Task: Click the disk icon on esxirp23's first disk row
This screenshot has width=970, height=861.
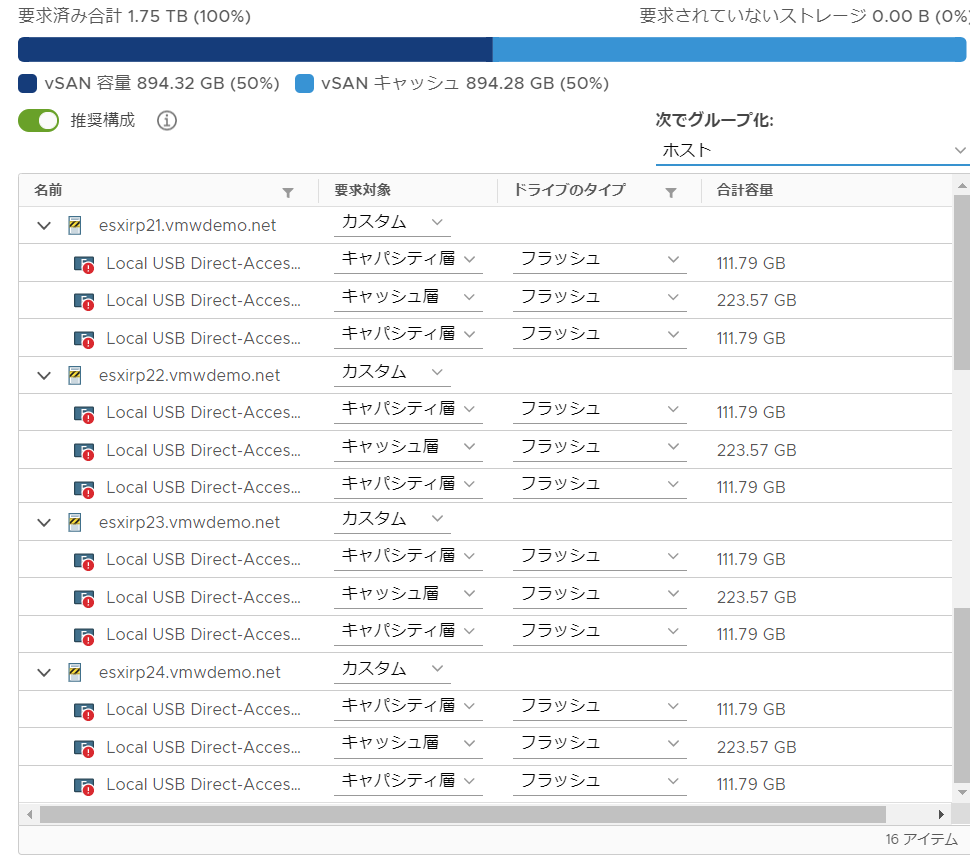Action: (84, 558)
